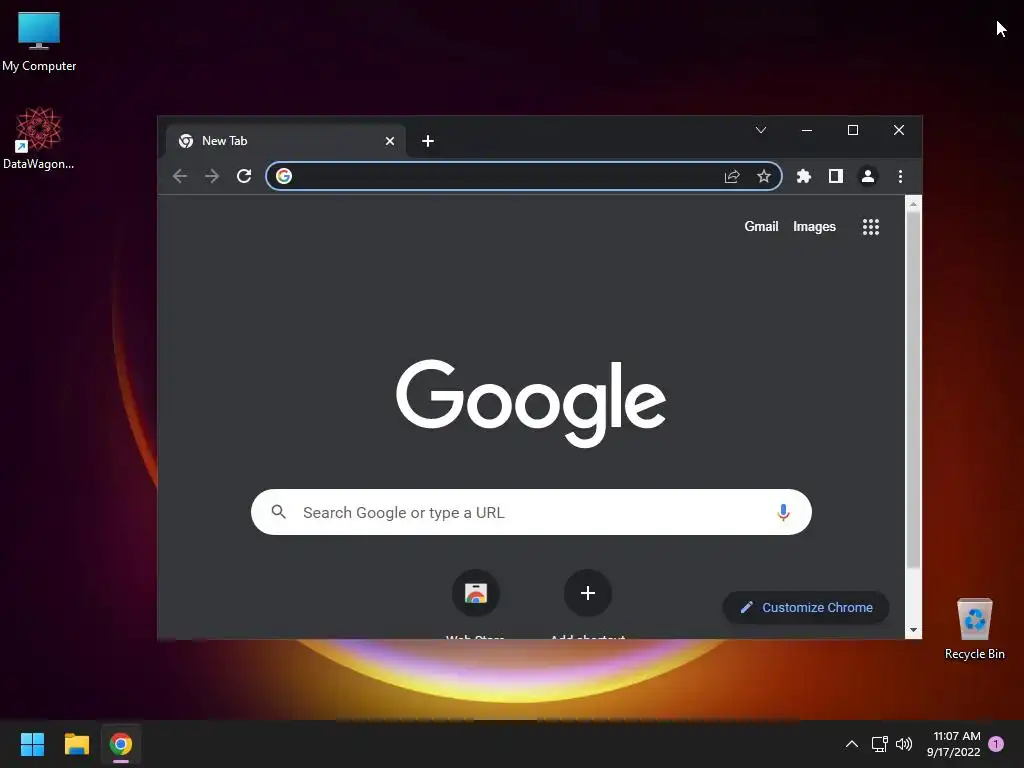Open the Extensions puzzle-piece menu
This screenshot has height=768, width=1024.
coord(804,176)
